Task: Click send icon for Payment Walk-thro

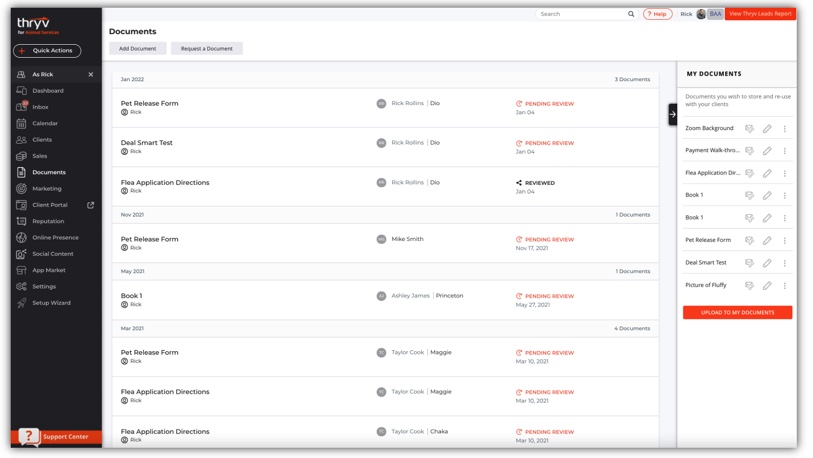Action: [749, 151]
